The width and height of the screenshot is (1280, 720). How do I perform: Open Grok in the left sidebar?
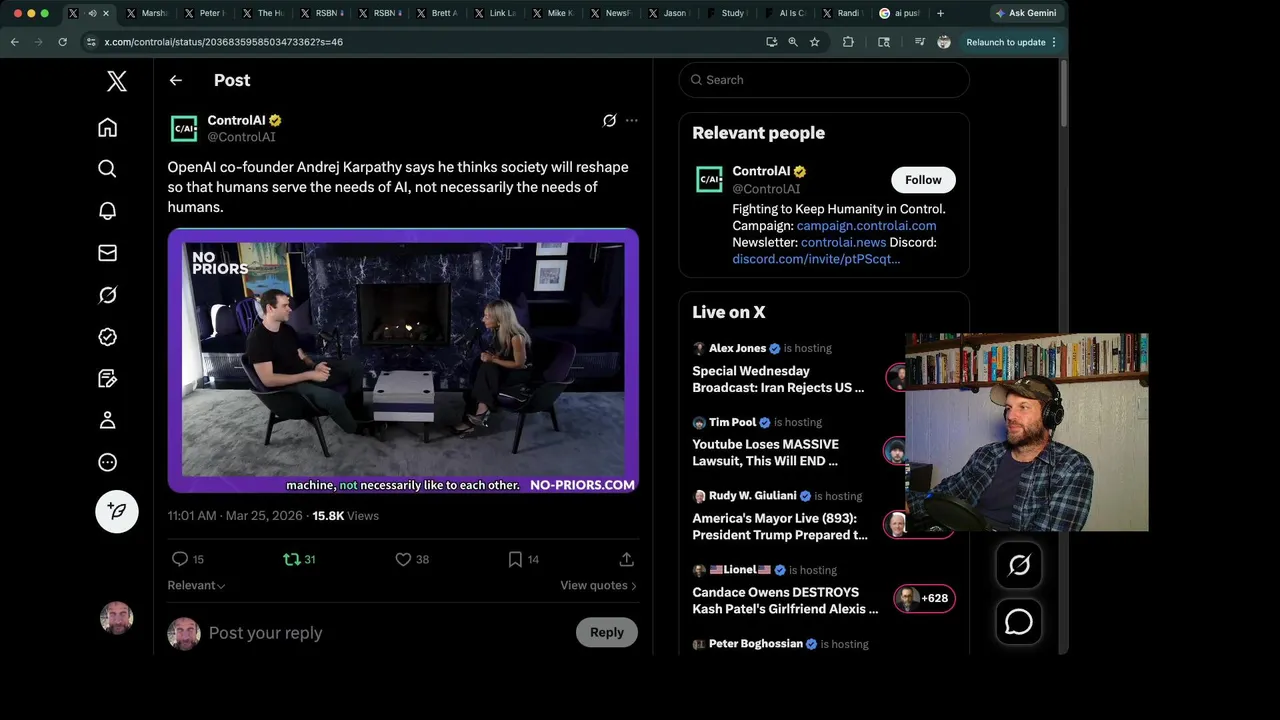click(107, 295)
